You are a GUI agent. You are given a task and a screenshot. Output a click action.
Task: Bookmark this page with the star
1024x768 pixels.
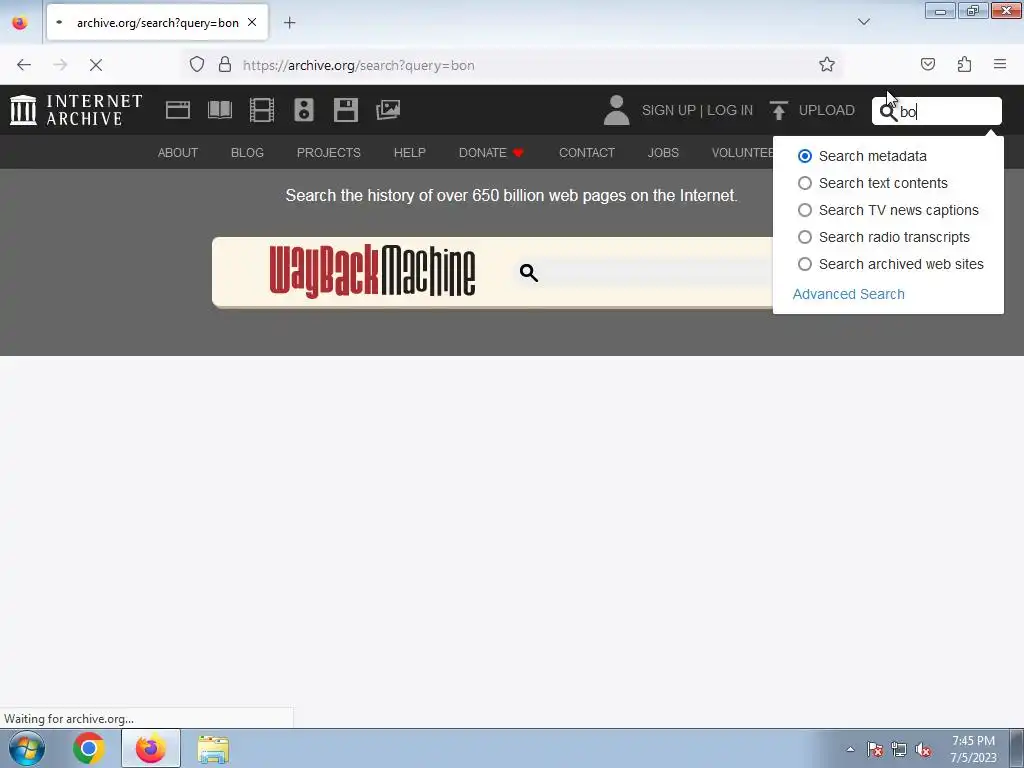[x=827, y=65]
